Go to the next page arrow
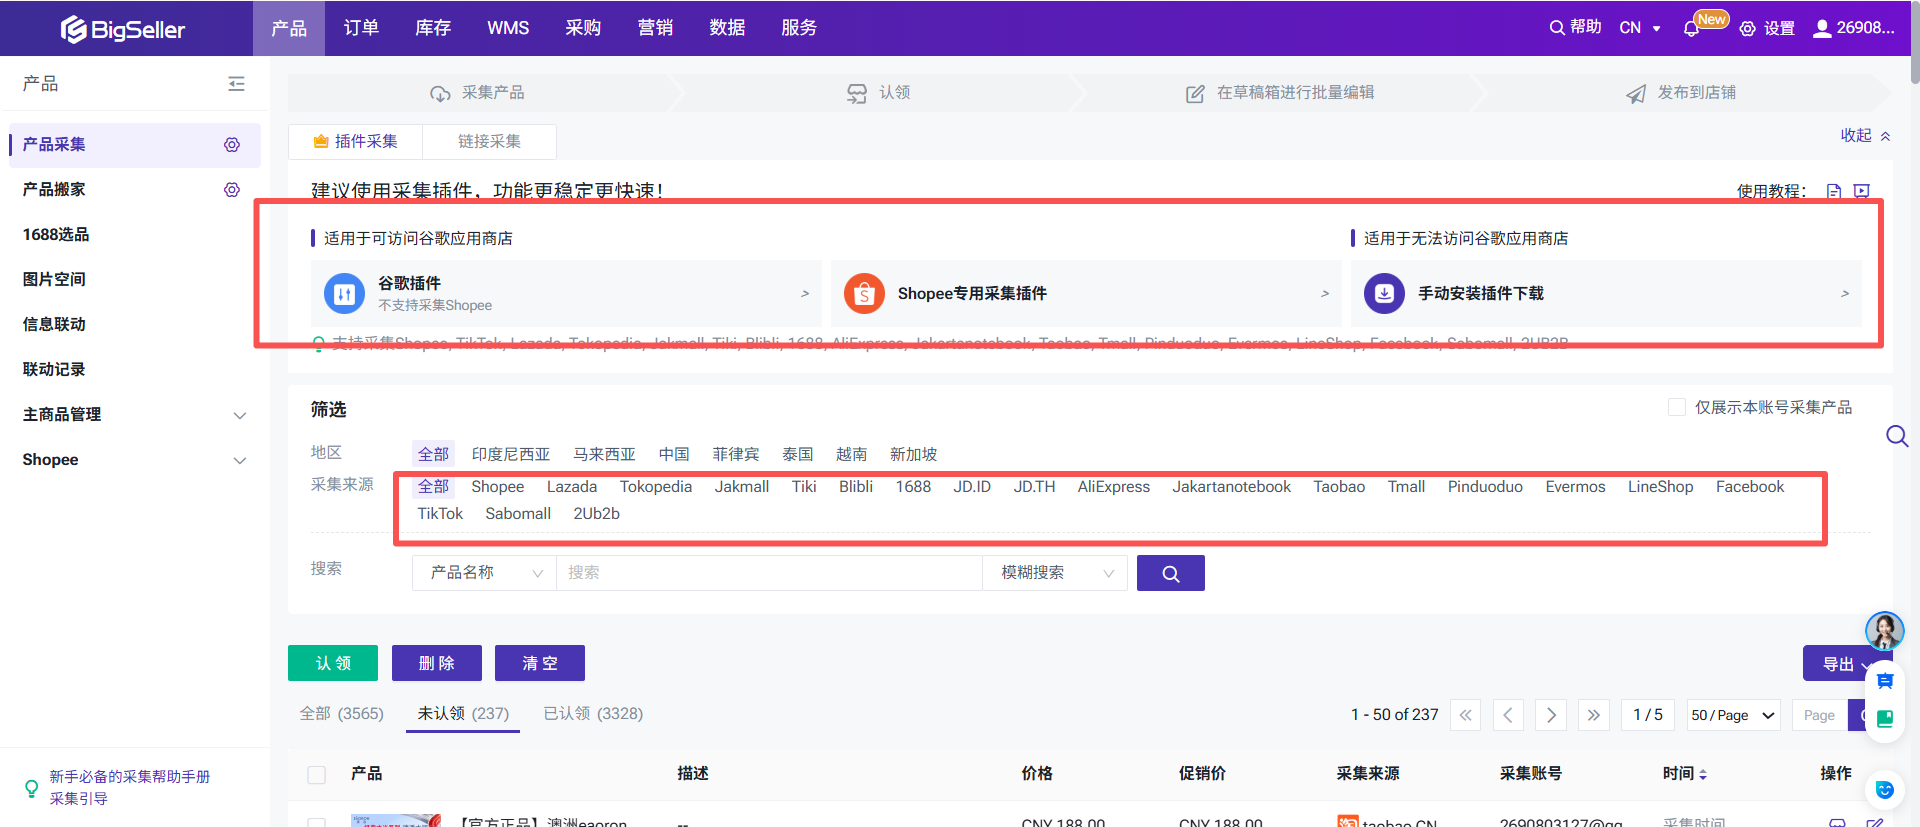1920x827 pixels. click(x=1550, y=715)
